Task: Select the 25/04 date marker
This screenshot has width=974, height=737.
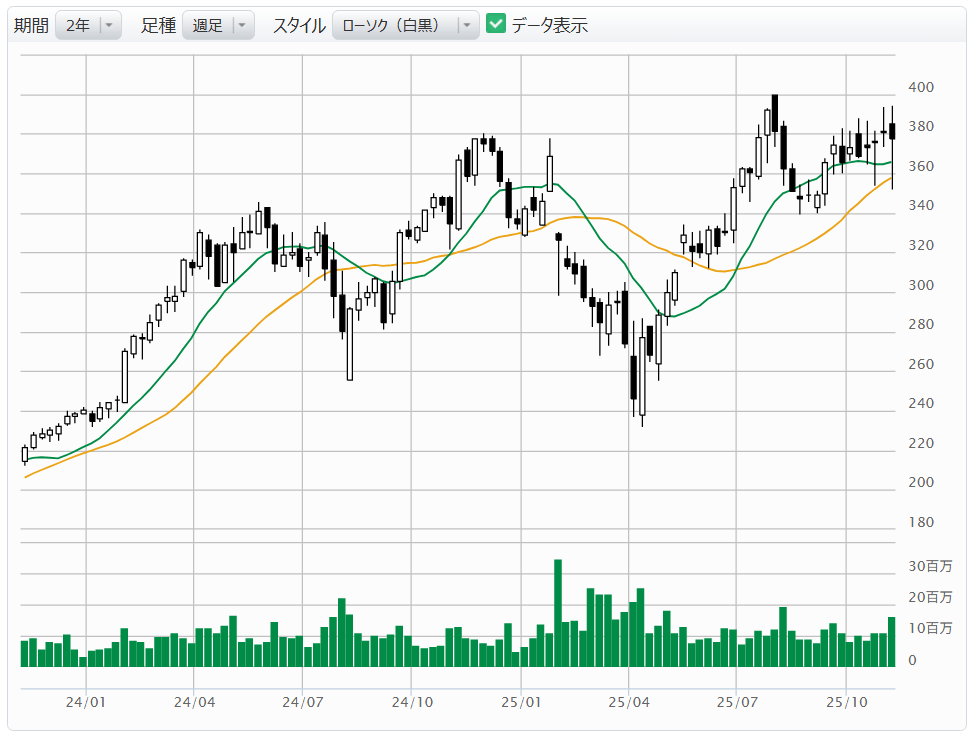Action: point(628,702)
